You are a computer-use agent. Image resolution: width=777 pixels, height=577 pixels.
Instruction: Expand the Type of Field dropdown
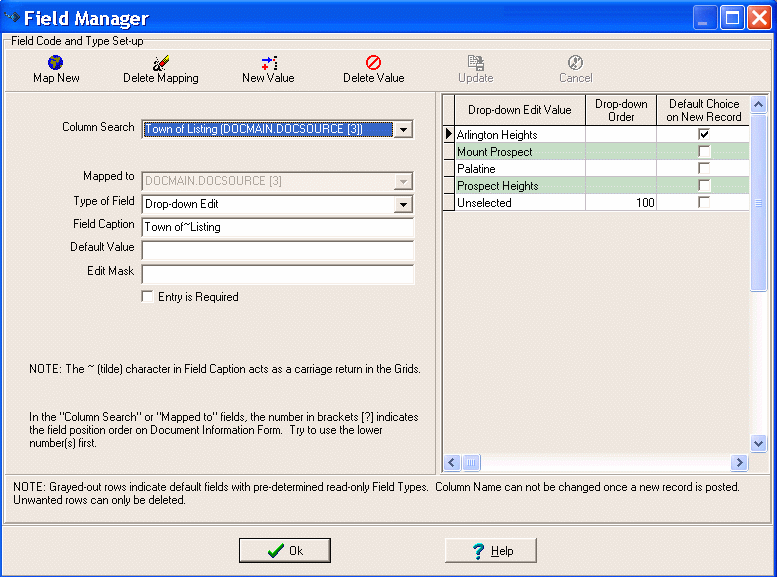(x=403, y=204)
